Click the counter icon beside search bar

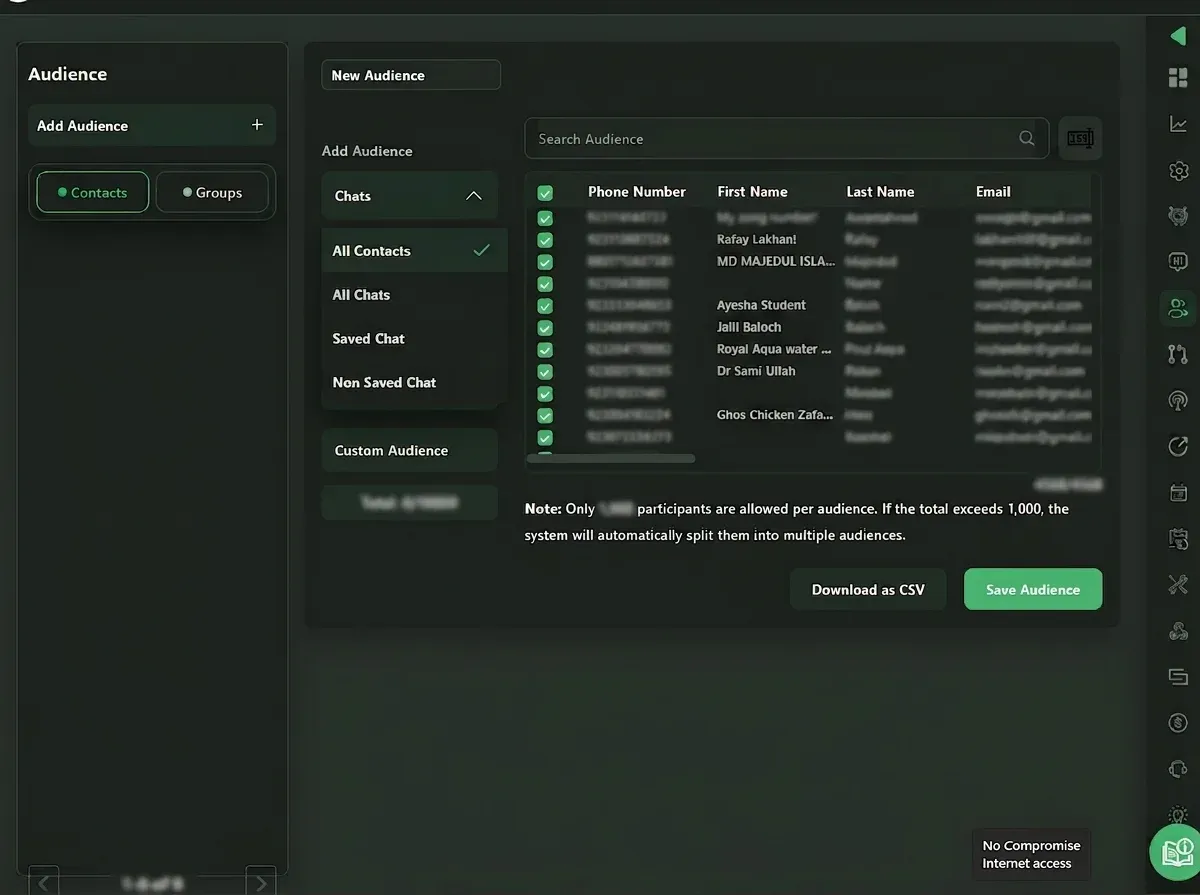tap(1080, 139)
